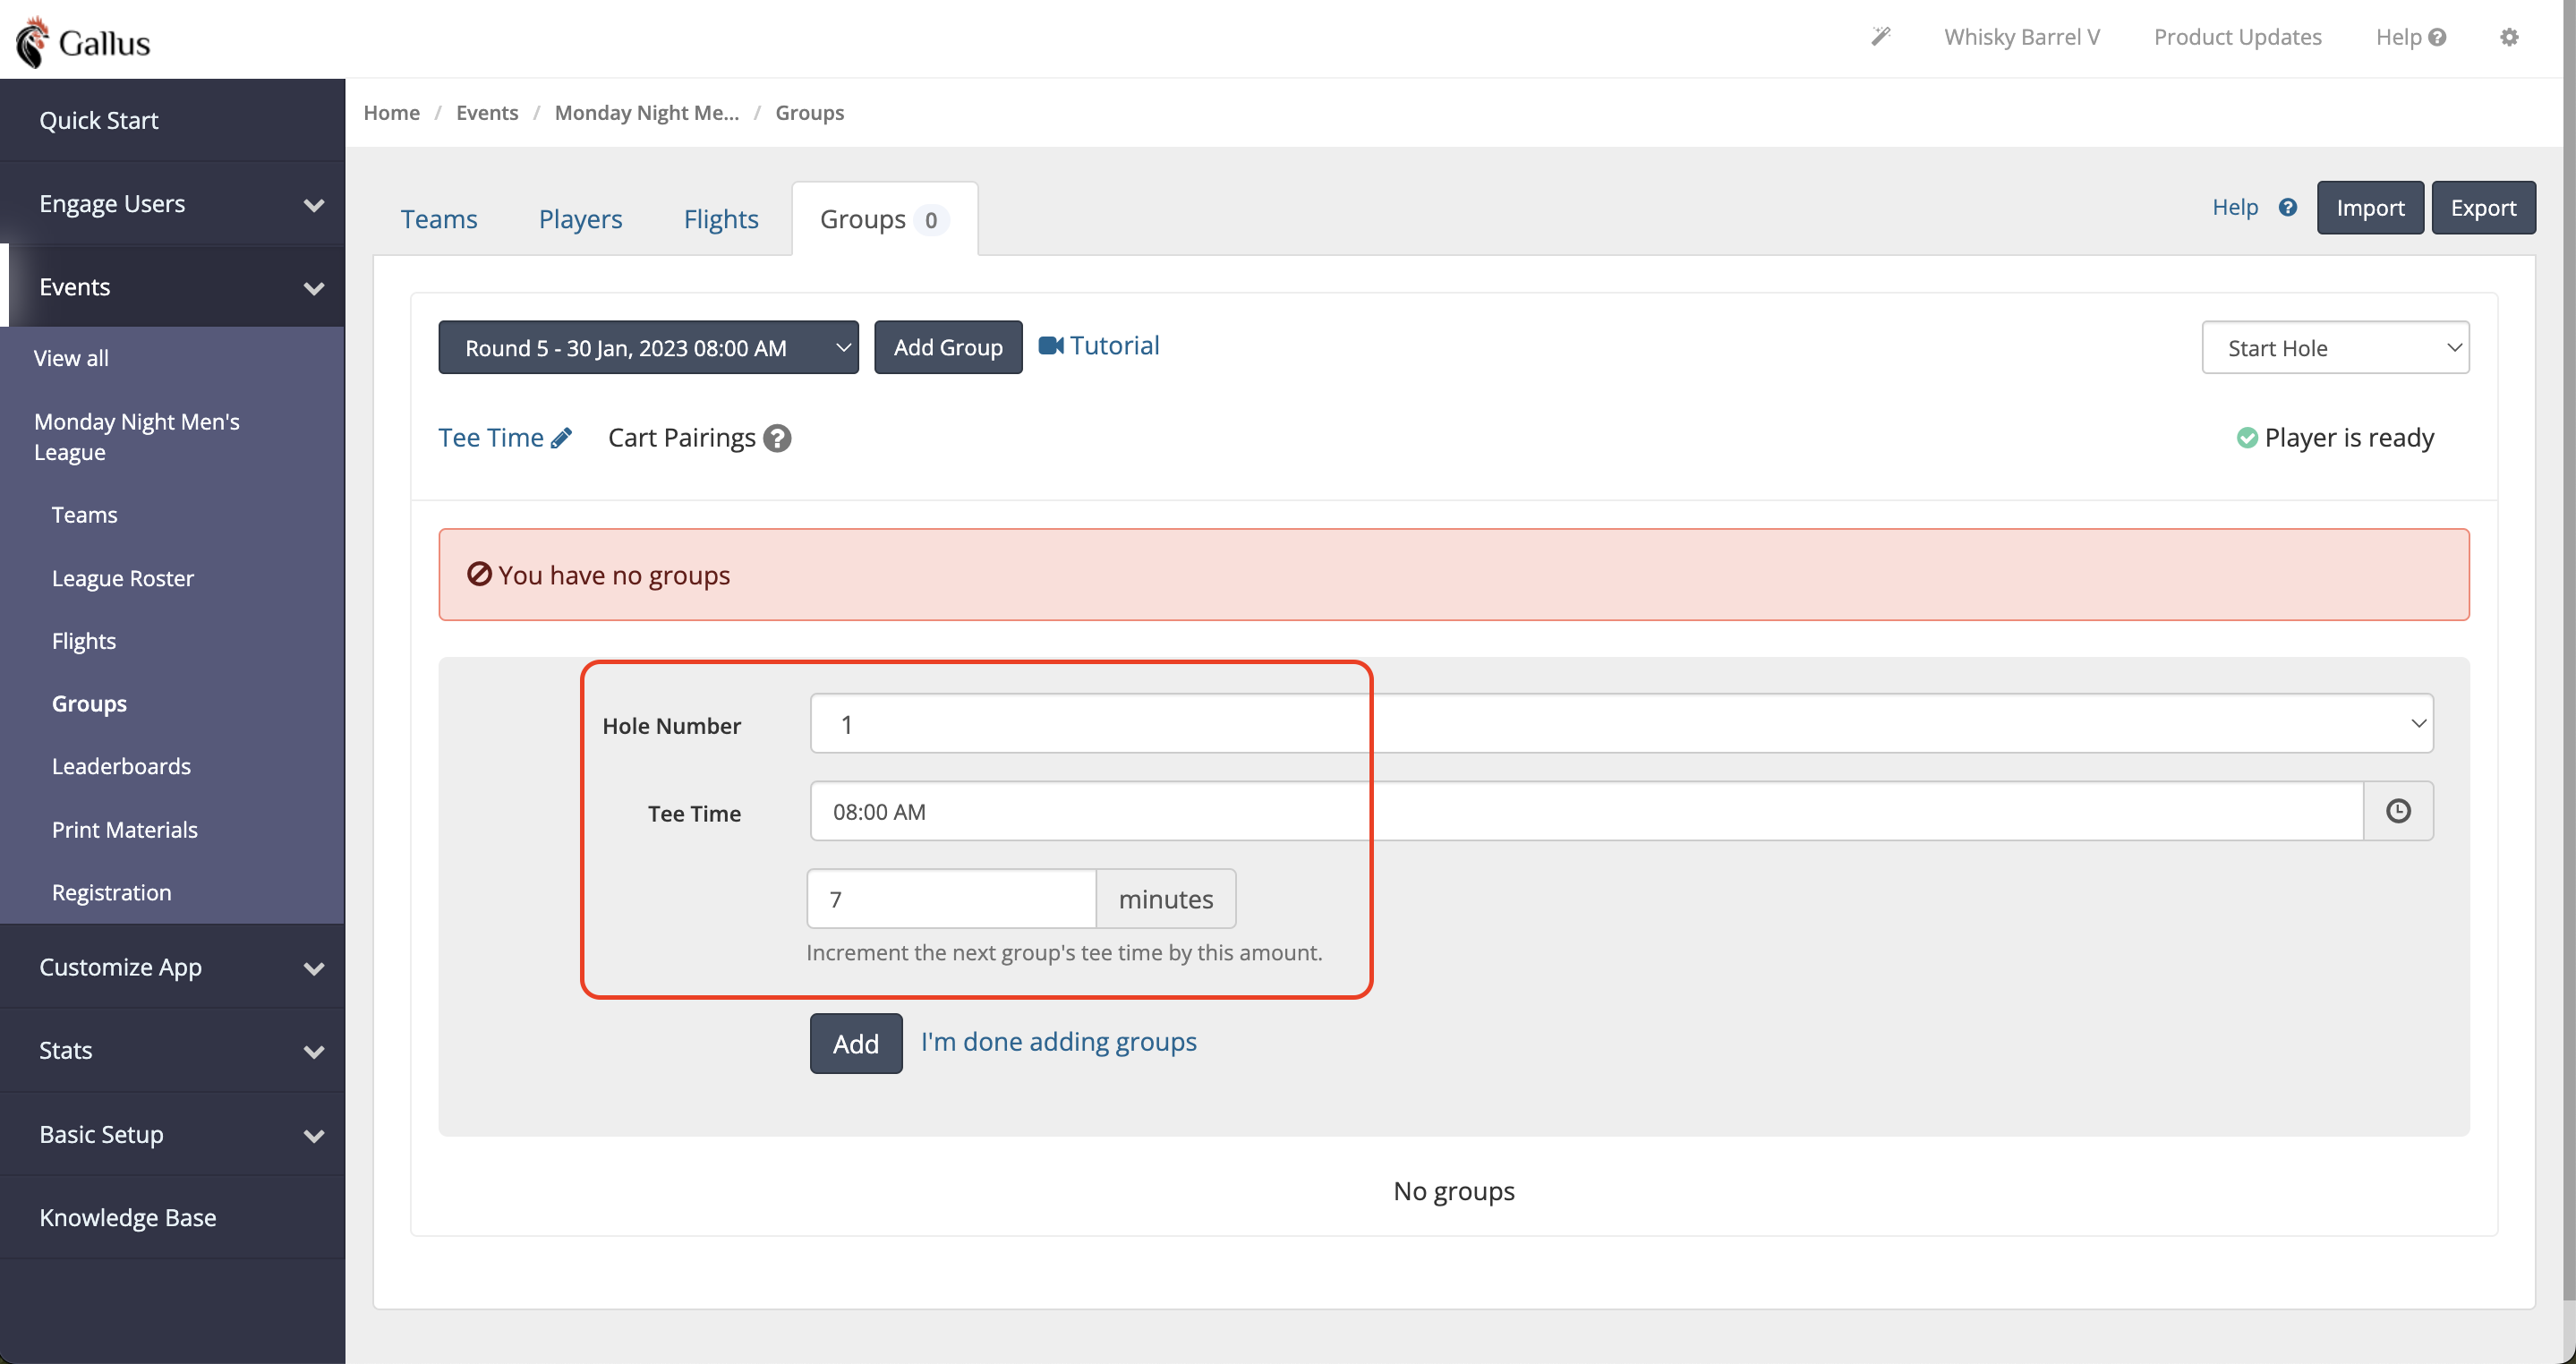The width and height of the screenshot is (2576, 1364).
Task: Click the minutes increment input field
Action: [951, 898]
